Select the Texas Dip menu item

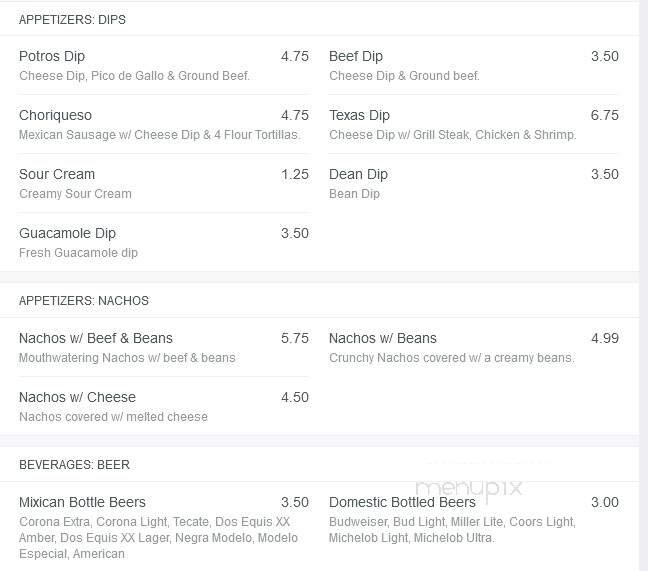point(359,115)
